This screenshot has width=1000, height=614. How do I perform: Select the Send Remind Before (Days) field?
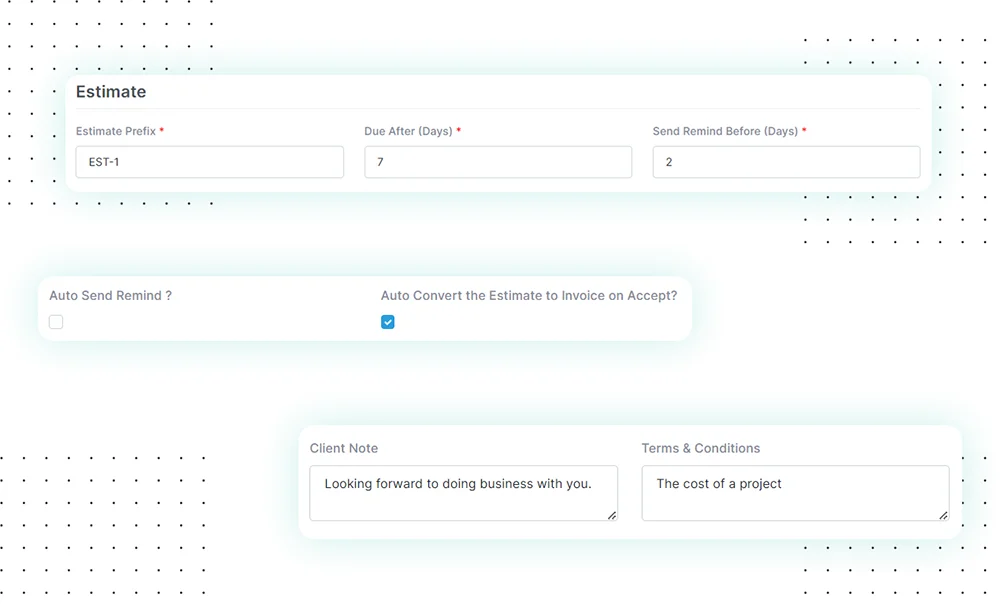coord(785,162)
